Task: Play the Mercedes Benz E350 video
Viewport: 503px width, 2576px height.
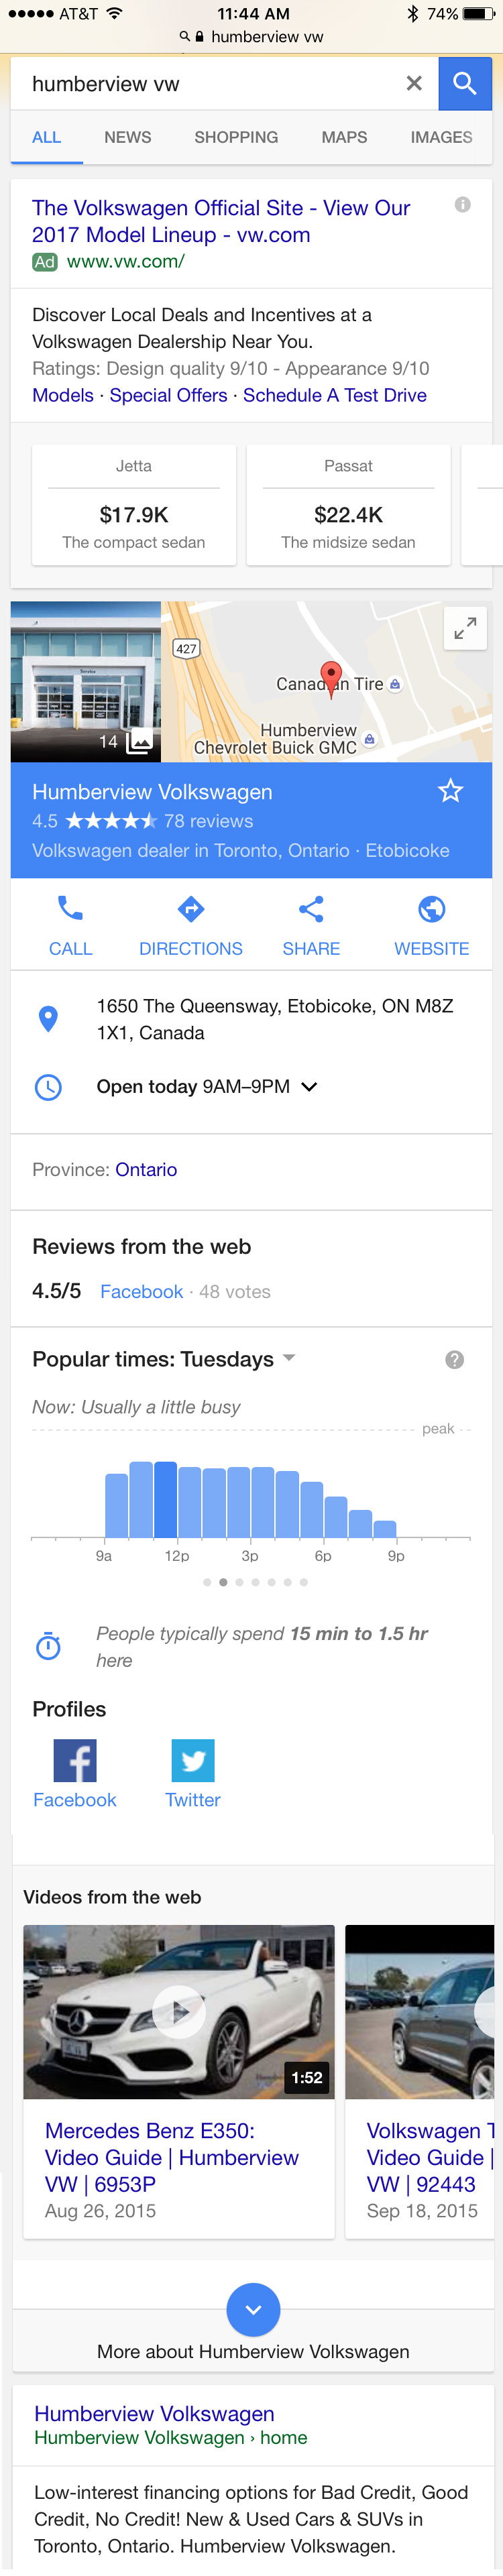Action: click(x=179, y=2011)
